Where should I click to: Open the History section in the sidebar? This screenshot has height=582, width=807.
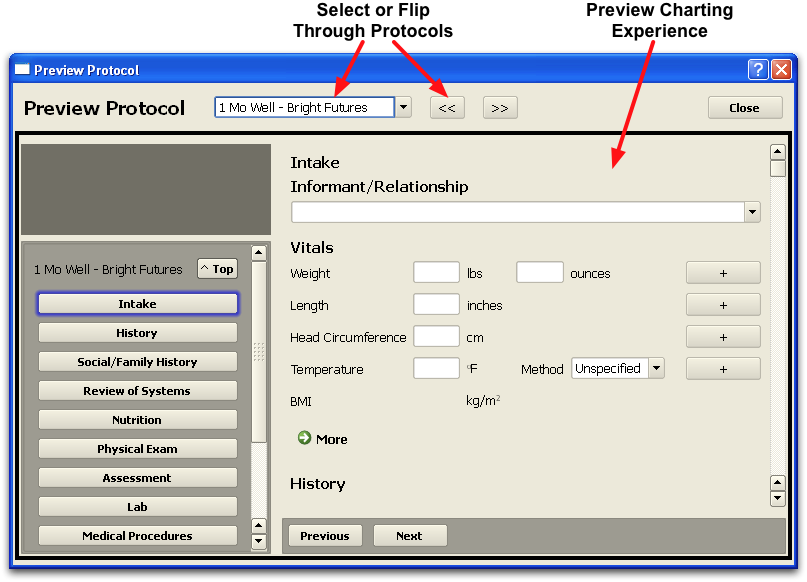(x=137, y=333)
